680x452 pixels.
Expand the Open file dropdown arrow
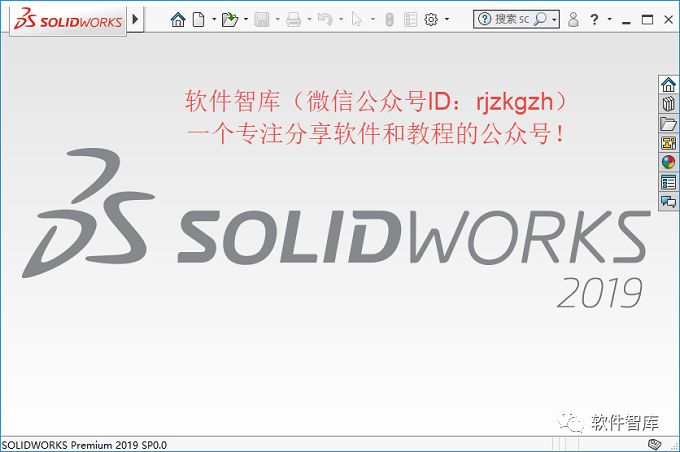pos(246,20)
